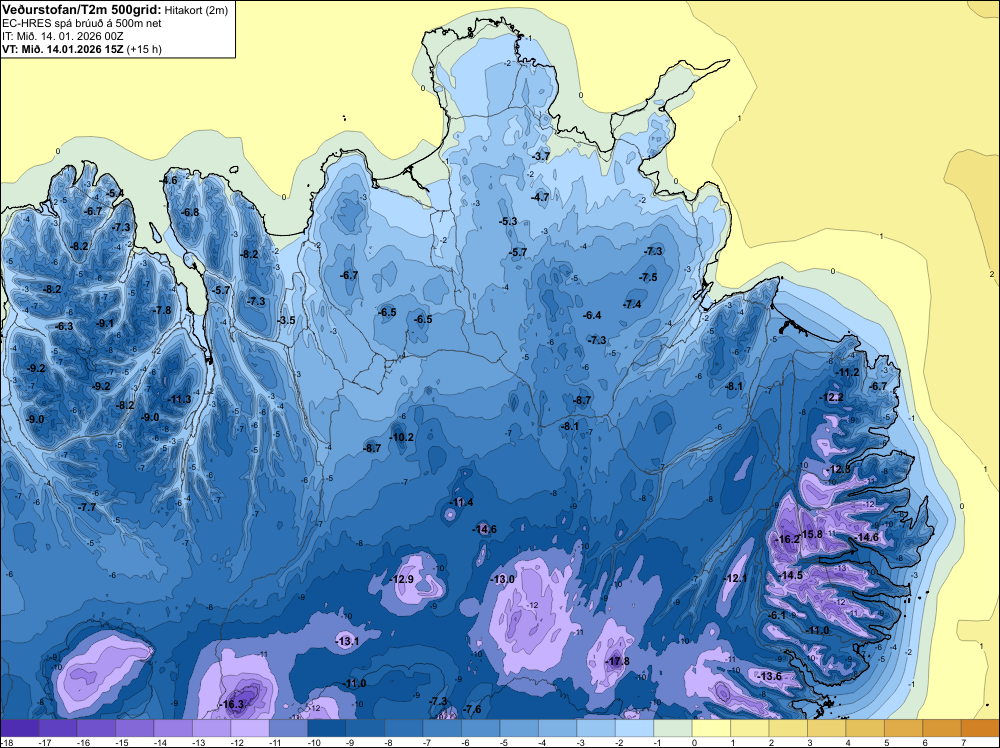Click the -13.0 temperature label
The width and height of the screenshot is (1000, 748).
[502, 579]
